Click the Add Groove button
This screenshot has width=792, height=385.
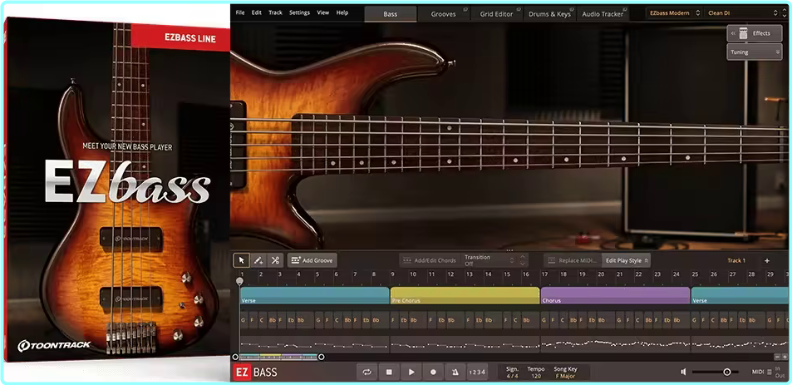coord(312,260)
